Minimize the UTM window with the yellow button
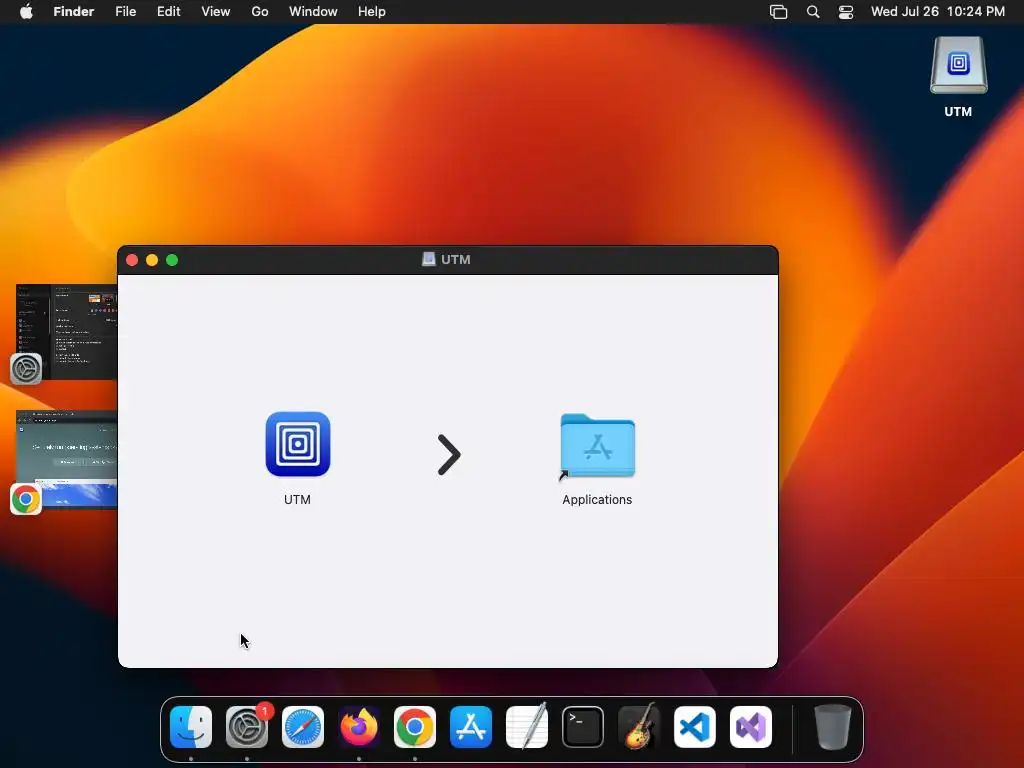Screen dimensions: 1024x768 click(152, 260)
